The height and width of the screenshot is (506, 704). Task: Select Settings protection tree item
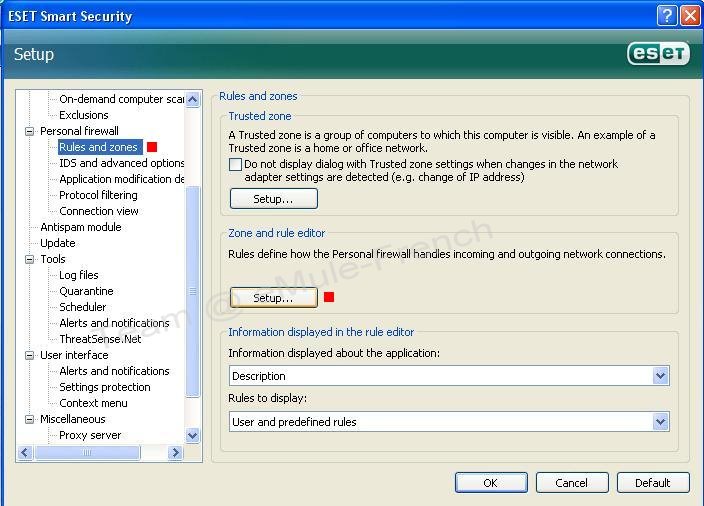(x=105, y=387)
